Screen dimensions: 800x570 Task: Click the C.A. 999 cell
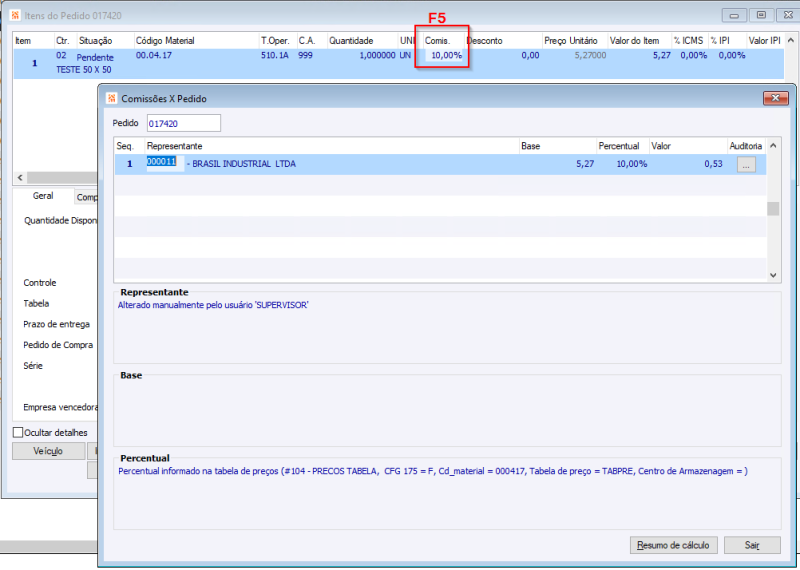pyautogui.click(x=305, y=55)
